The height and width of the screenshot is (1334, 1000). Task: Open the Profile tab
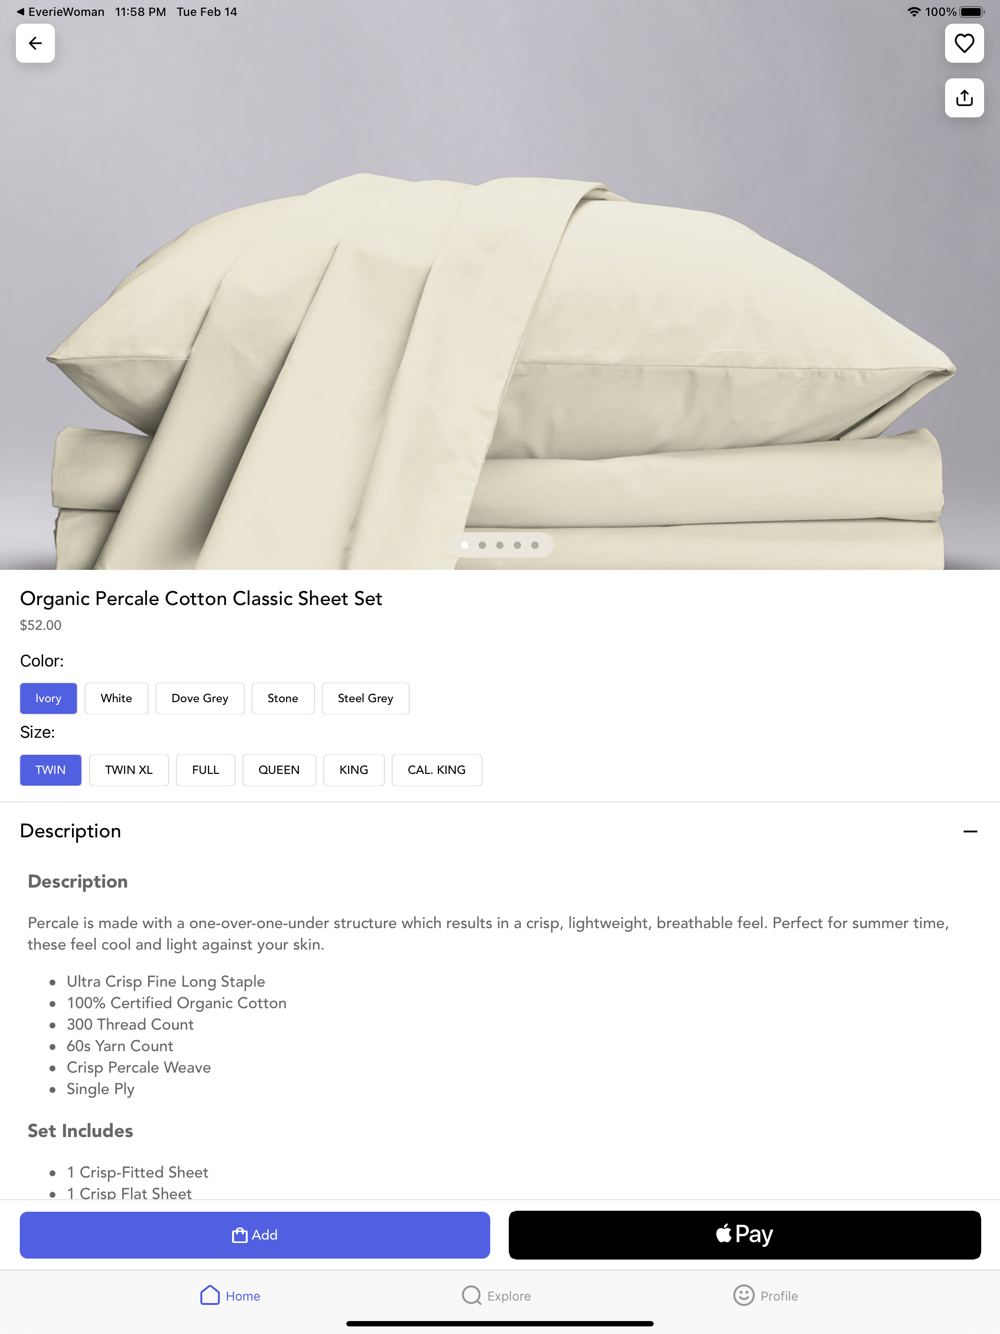coord(766,1295)
